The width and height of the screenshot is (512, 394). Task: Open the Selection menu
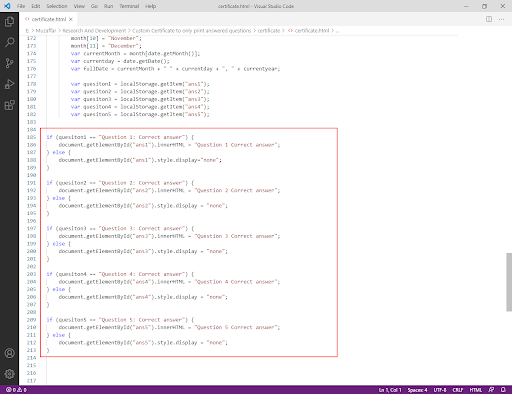click(57, 6)
